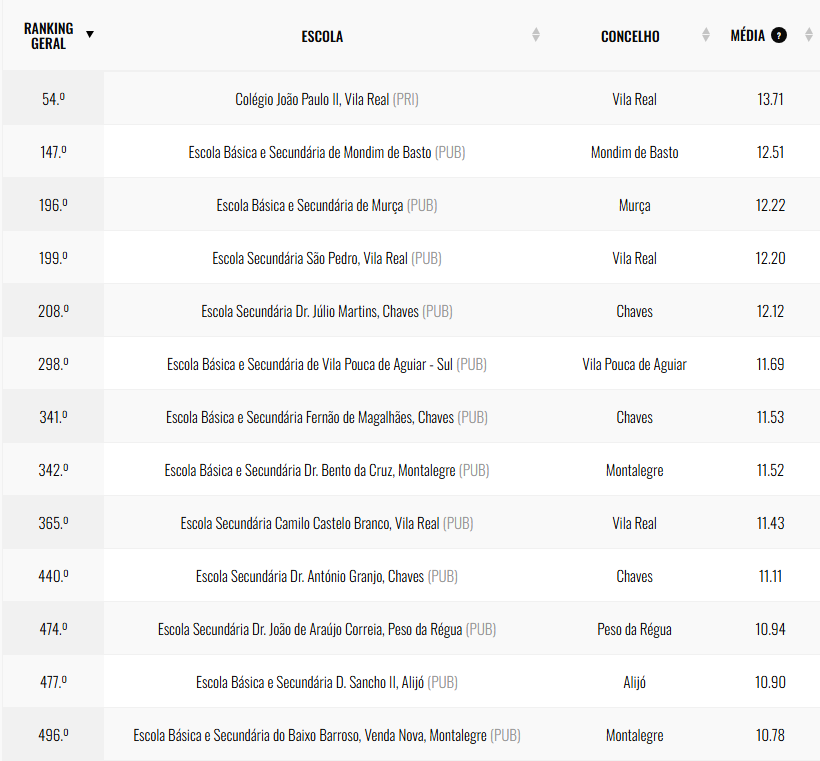Open Escola Secundária Dr. António Granjo
The height and width of the screenshot is (761, 820).
[310, 577]
